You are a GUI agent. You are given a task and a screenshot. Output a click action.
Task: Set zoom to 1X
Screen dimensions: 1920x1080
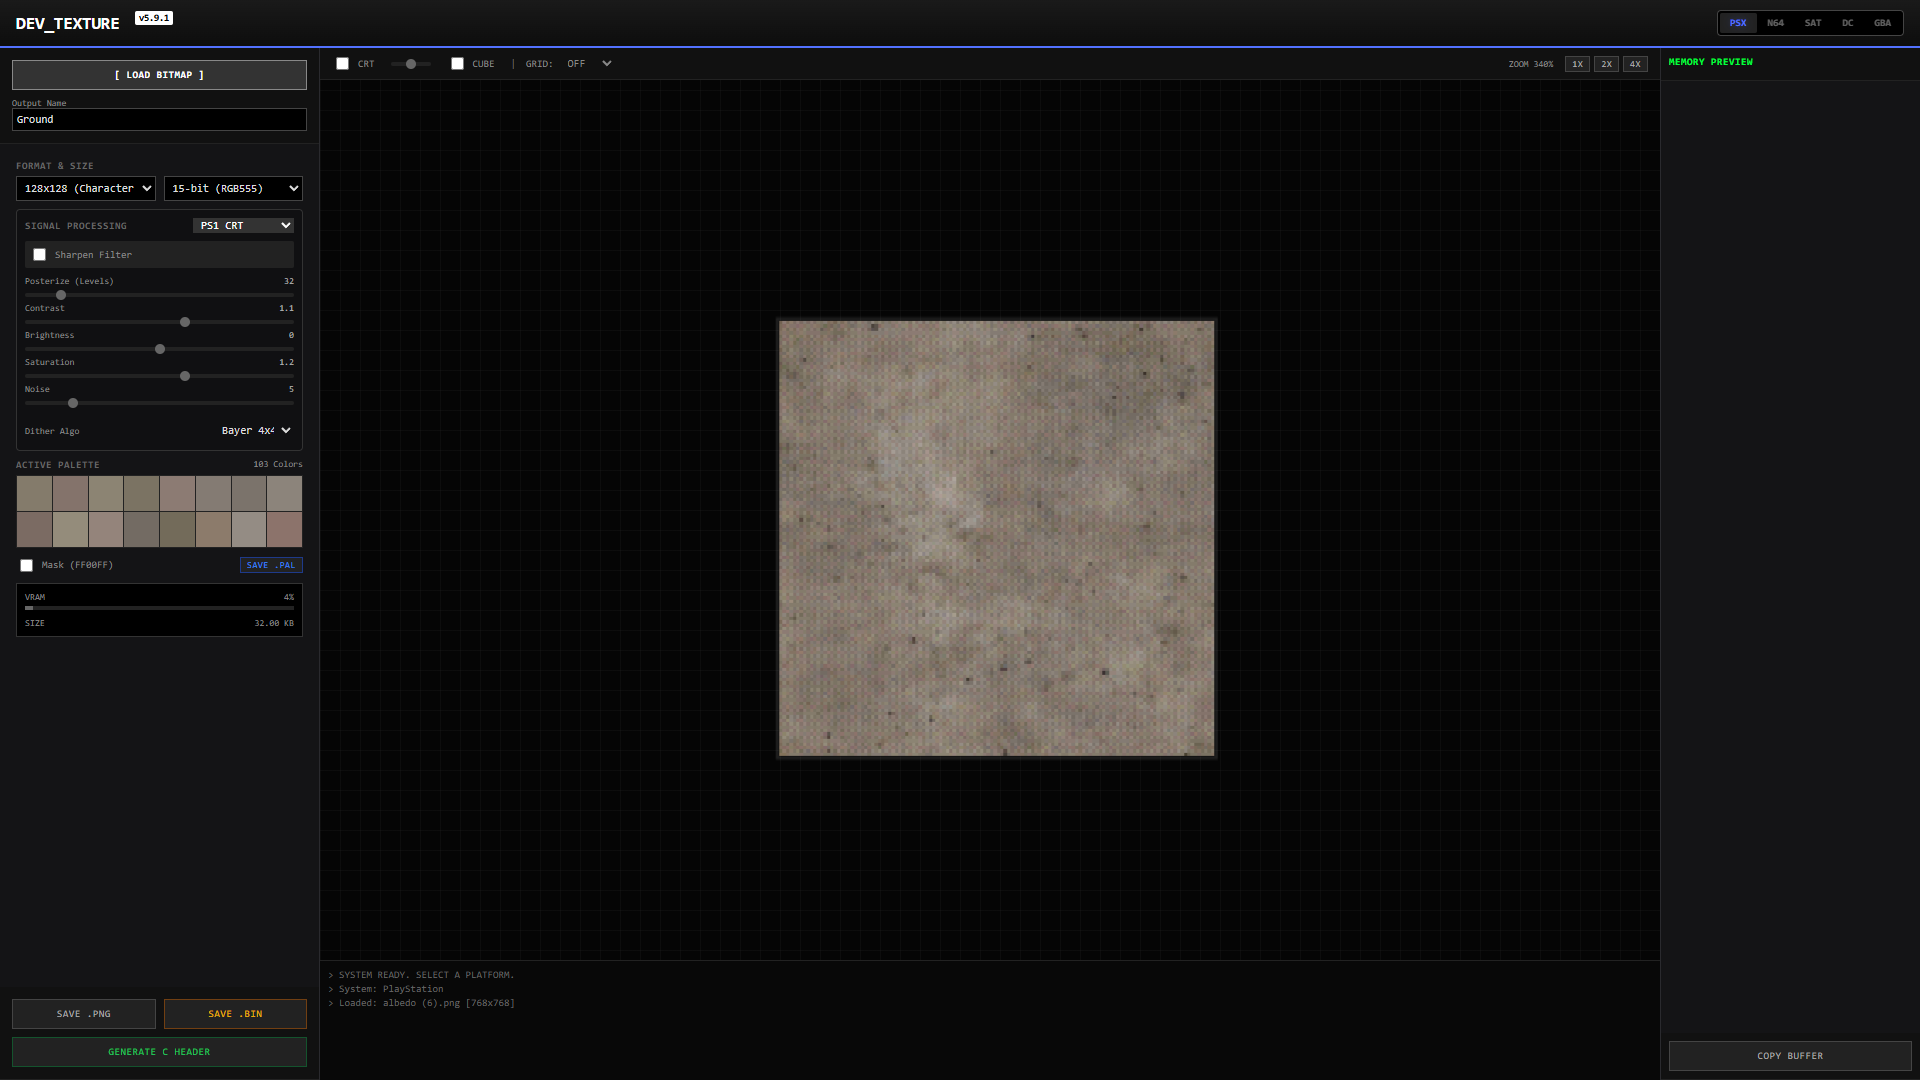(1577, 64)
